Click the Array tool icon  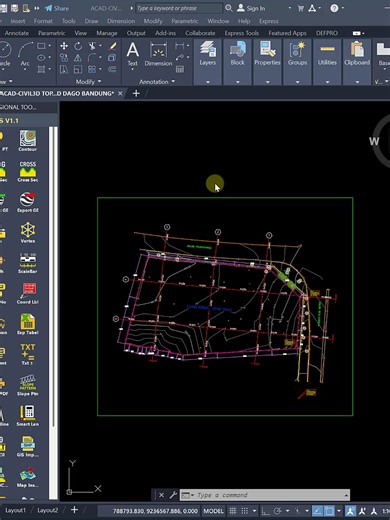[x=92, y=69]
